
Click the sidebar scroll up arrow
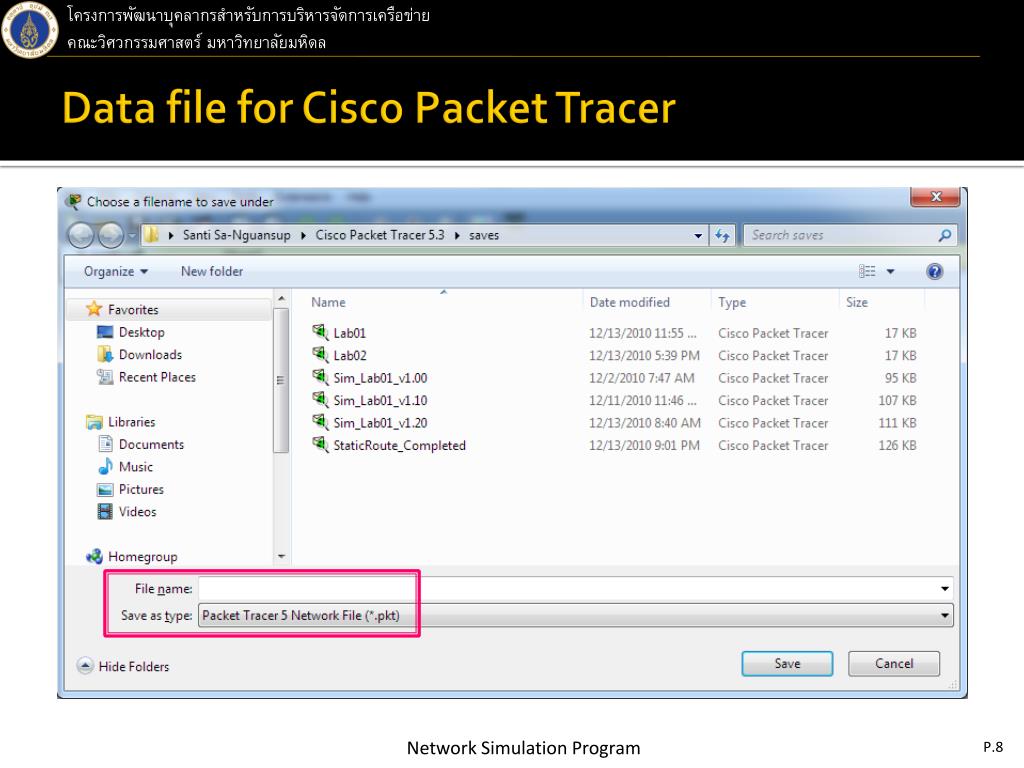click(281, 298)
